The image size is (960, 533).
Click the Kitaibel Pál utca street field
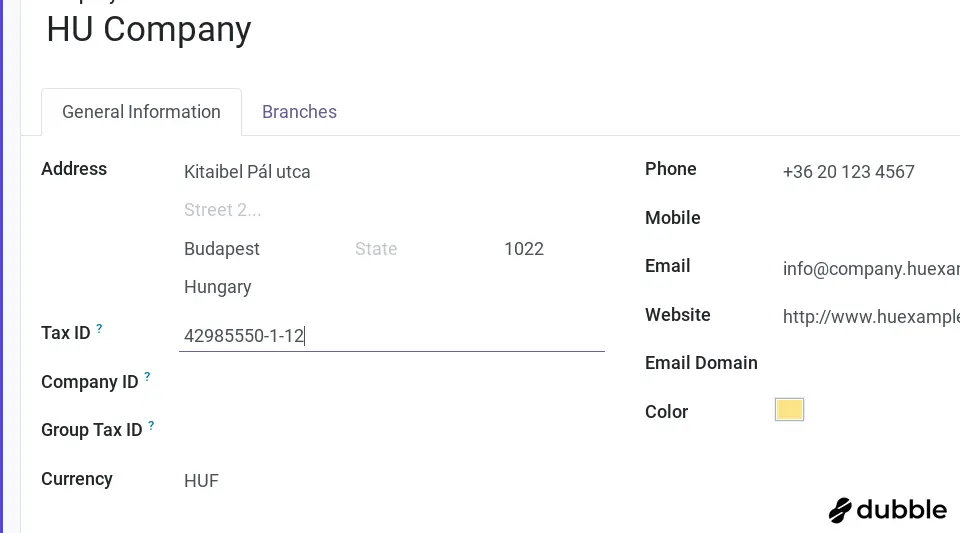[x=390, y=172]
